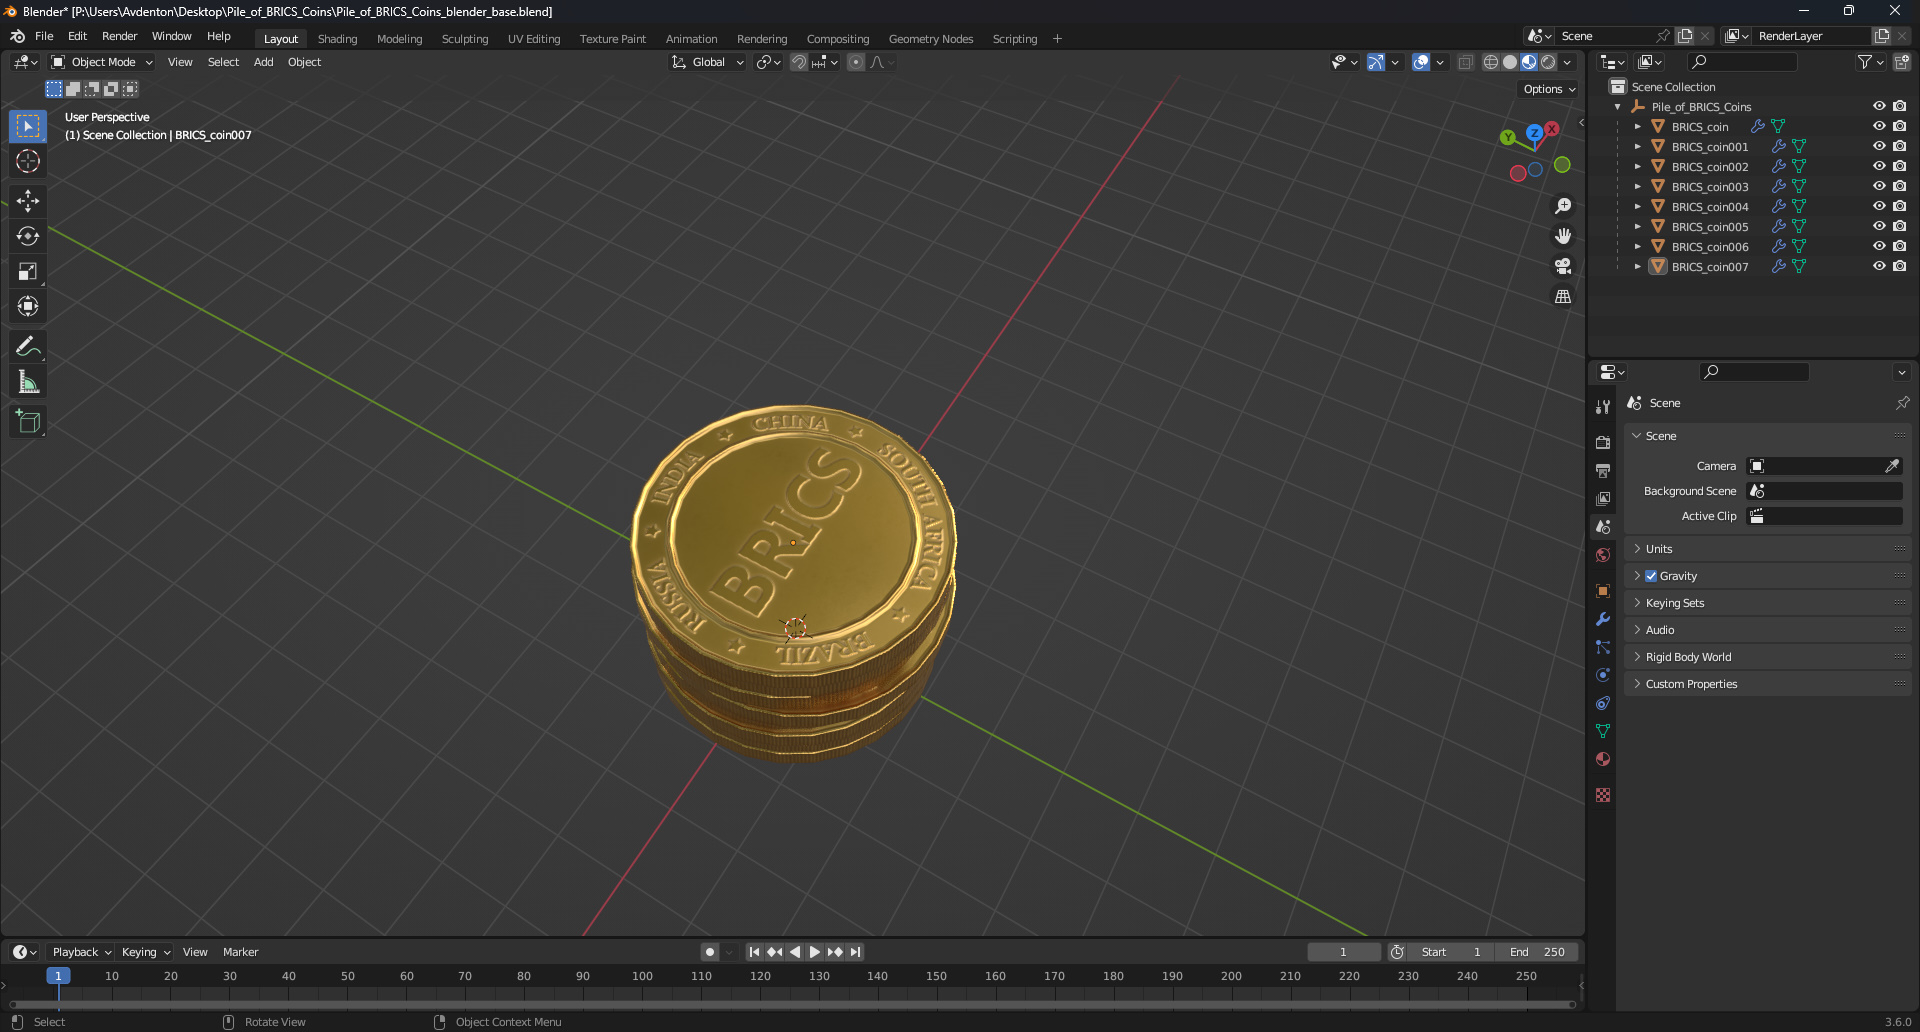
Task: Toggle the Gravity checkbox
Action: point(1651,576)
